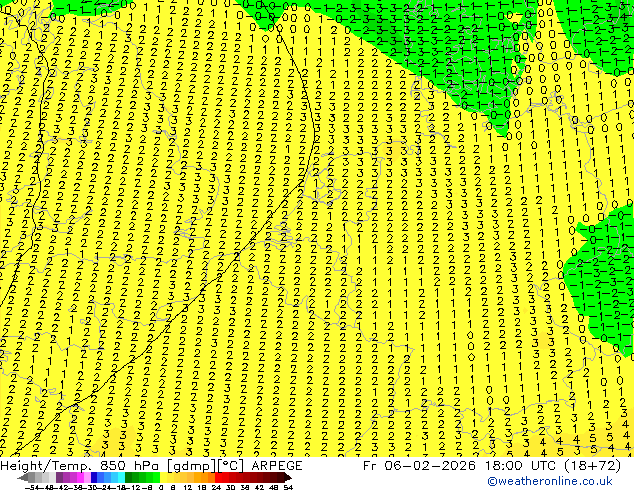Click the blue color legend segment

click(108, 477)
